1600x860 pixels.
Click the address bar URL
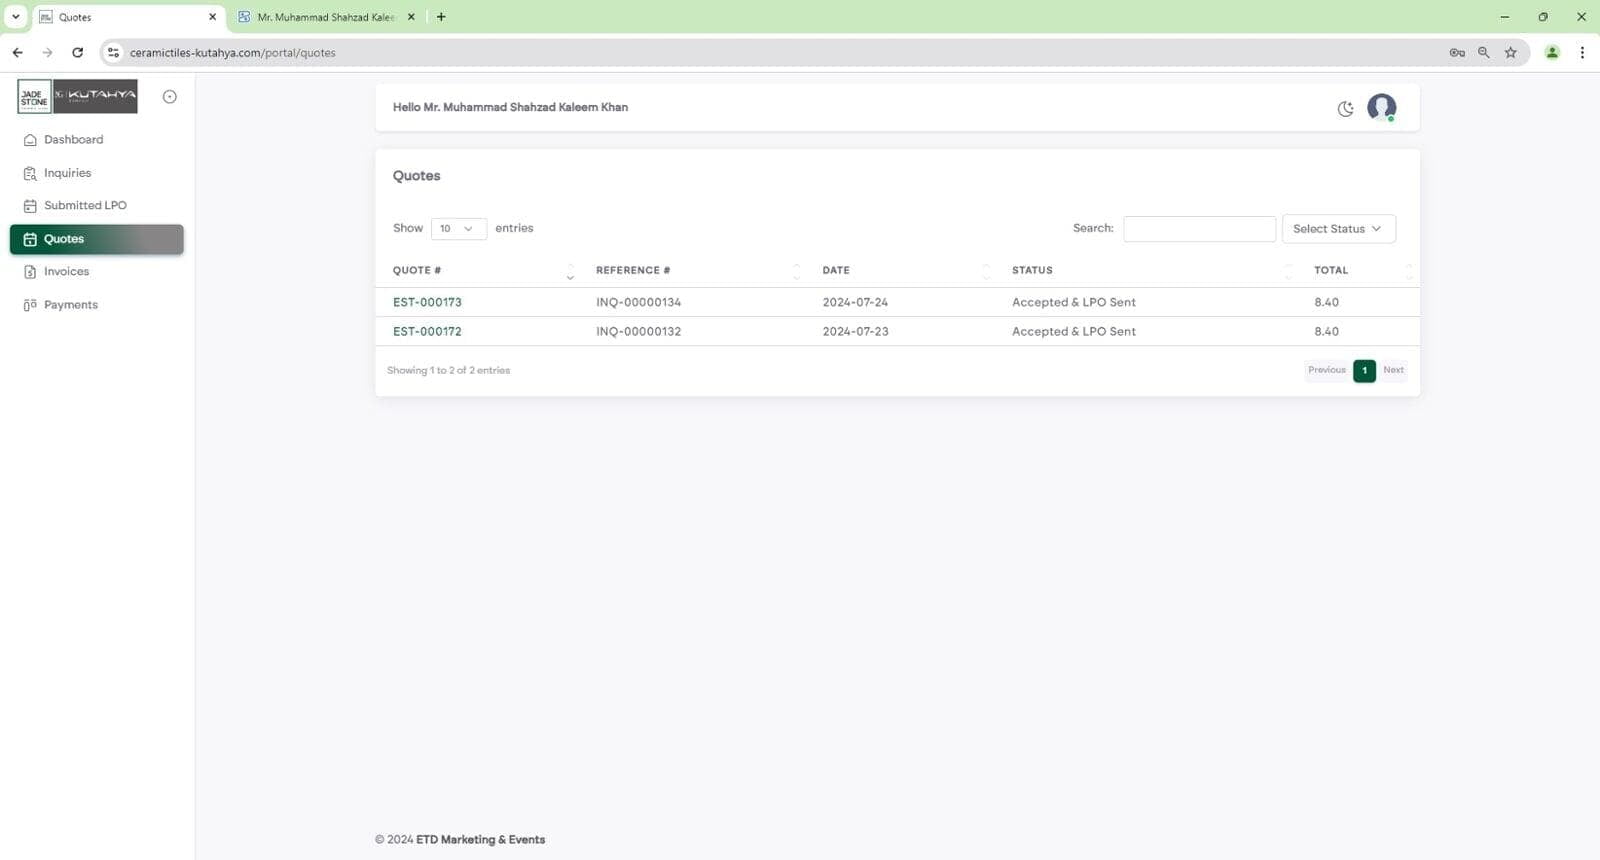click(x=233, y=53)
